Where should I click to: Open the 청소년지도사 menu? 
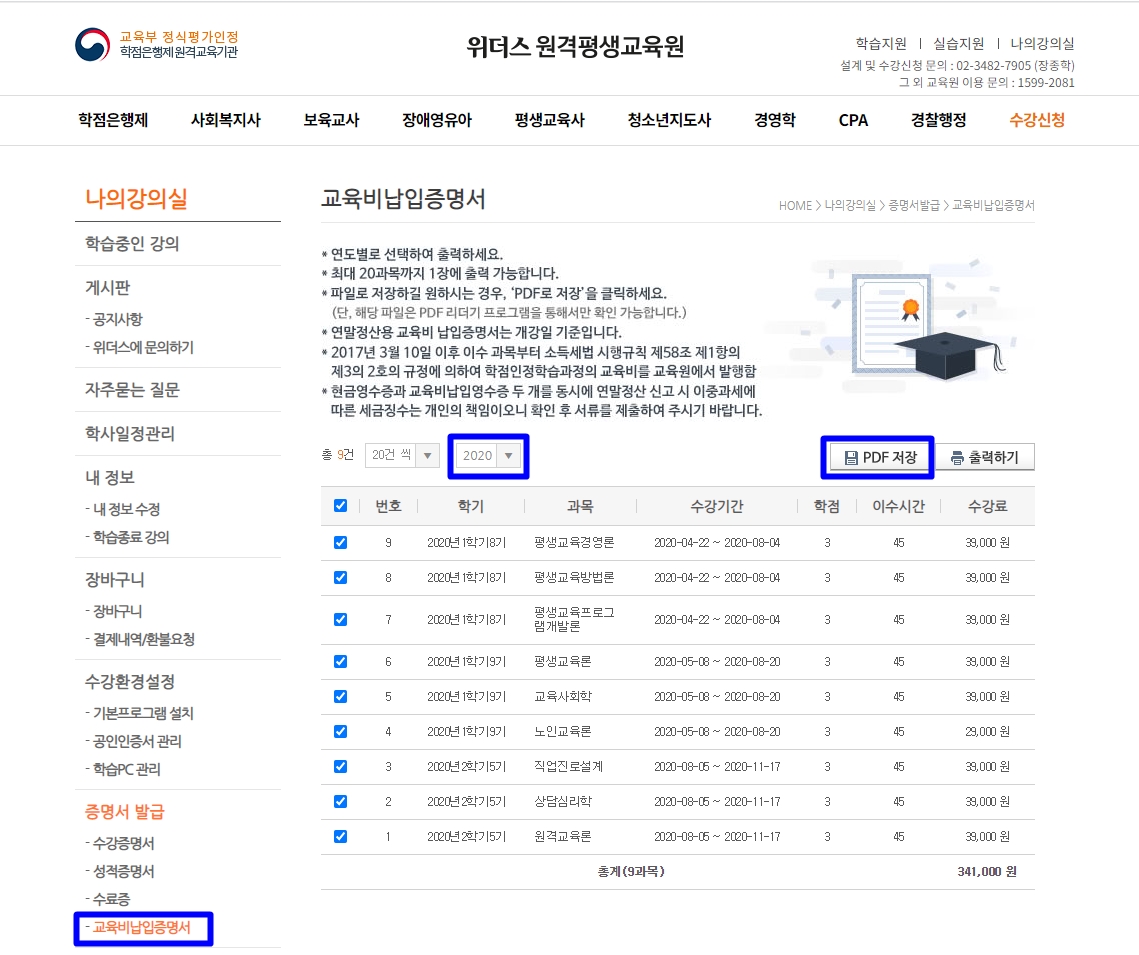670,120
